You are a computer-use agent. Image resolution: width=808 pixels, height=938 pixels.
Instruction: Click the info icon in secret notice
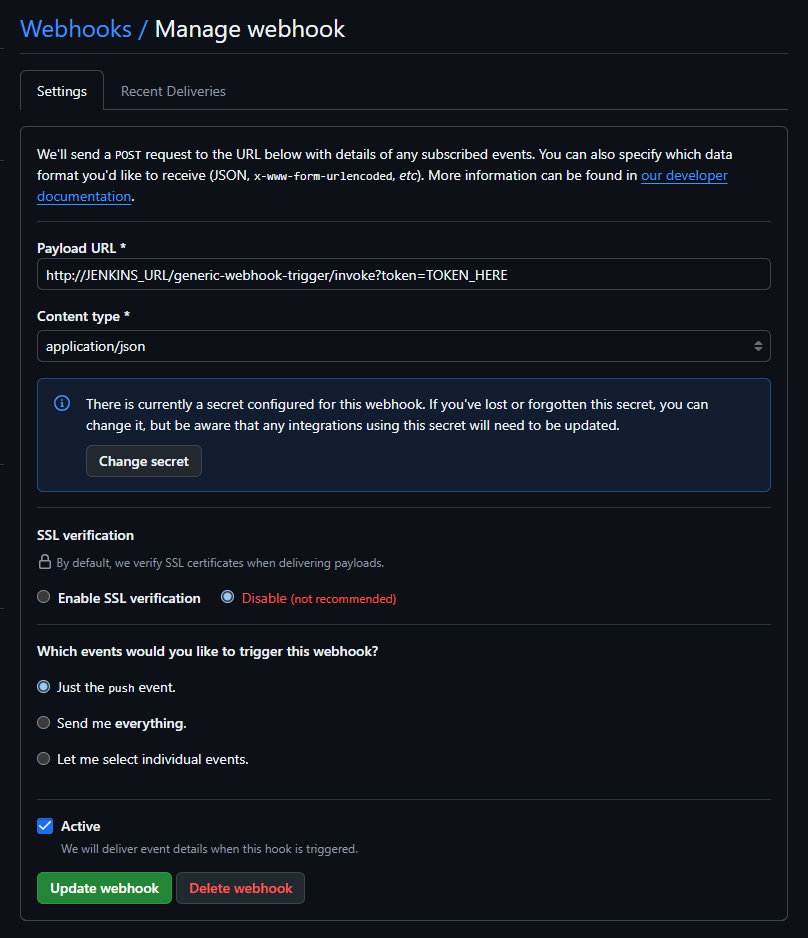[x=62, y=403]
